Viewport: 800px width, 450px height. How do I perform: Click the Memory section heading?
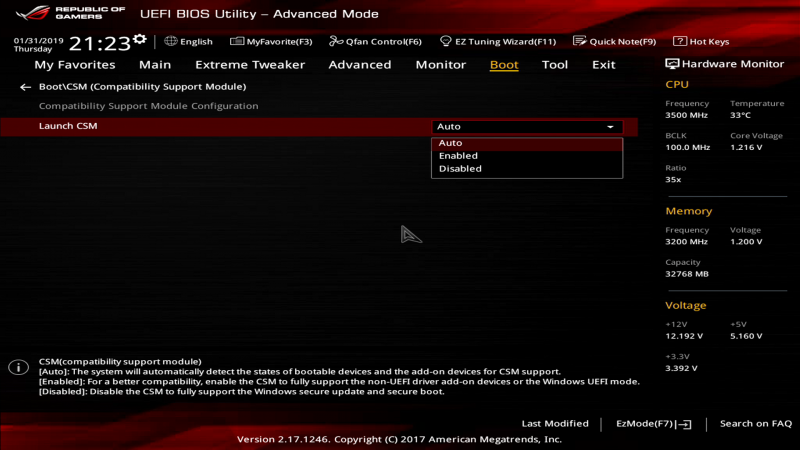pyautogui.click(x=688, y=211)
